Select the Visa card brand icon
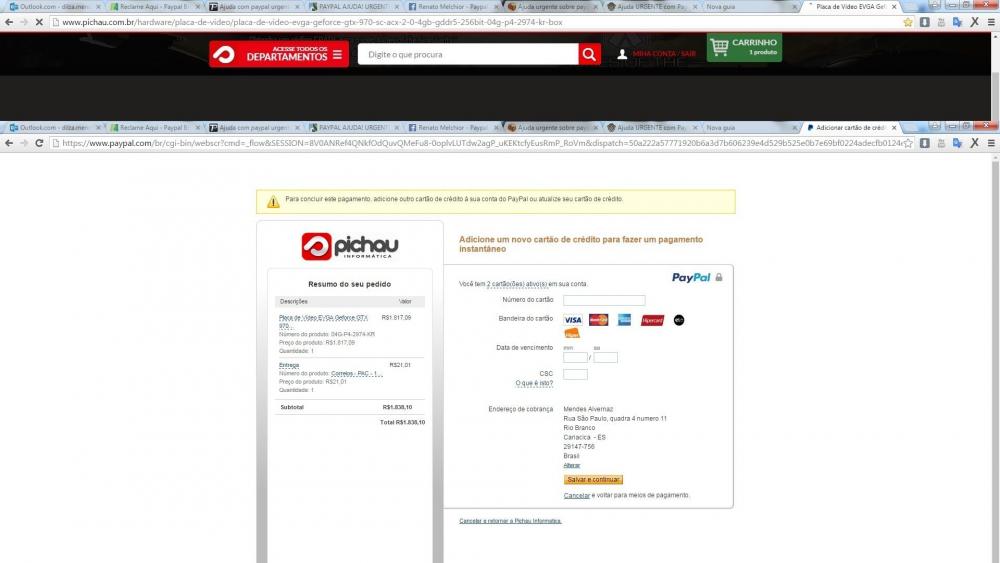 point(573,319)
